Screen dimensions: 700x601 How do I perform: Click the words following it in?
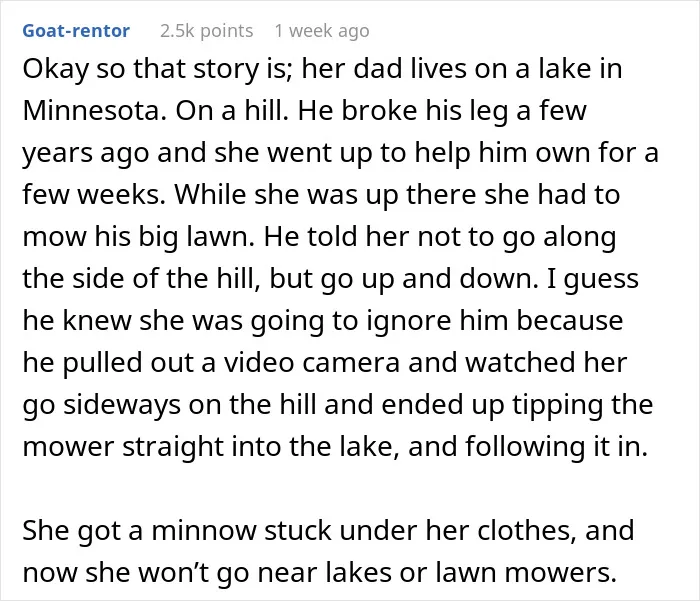pos(556,447)
